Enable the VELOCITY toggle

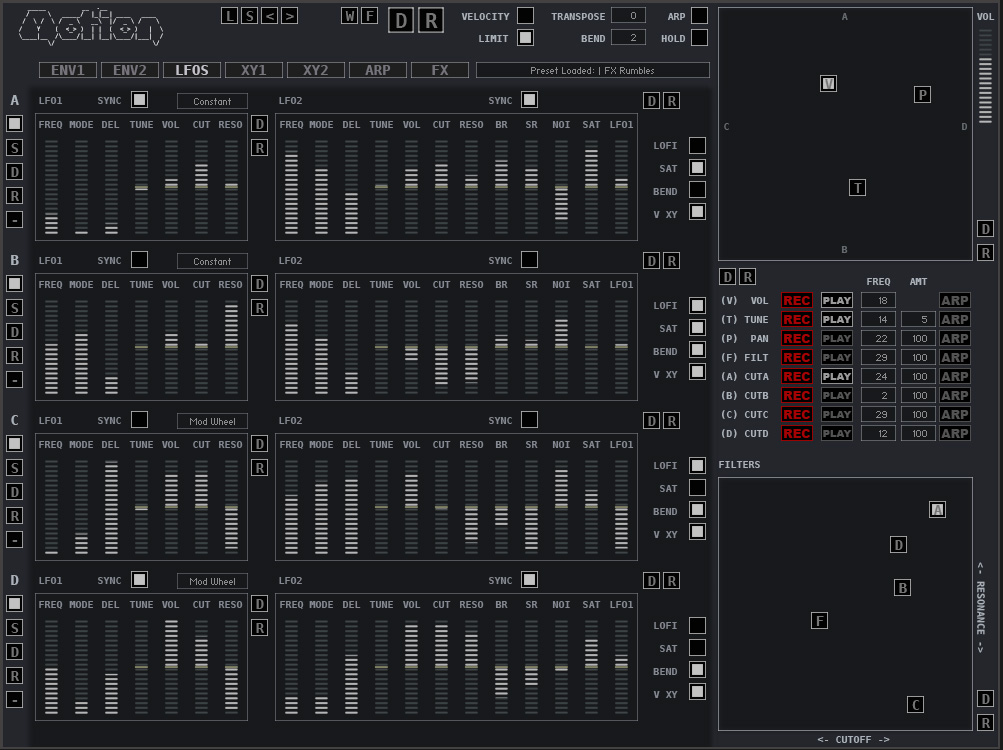[x=524, y=16]
